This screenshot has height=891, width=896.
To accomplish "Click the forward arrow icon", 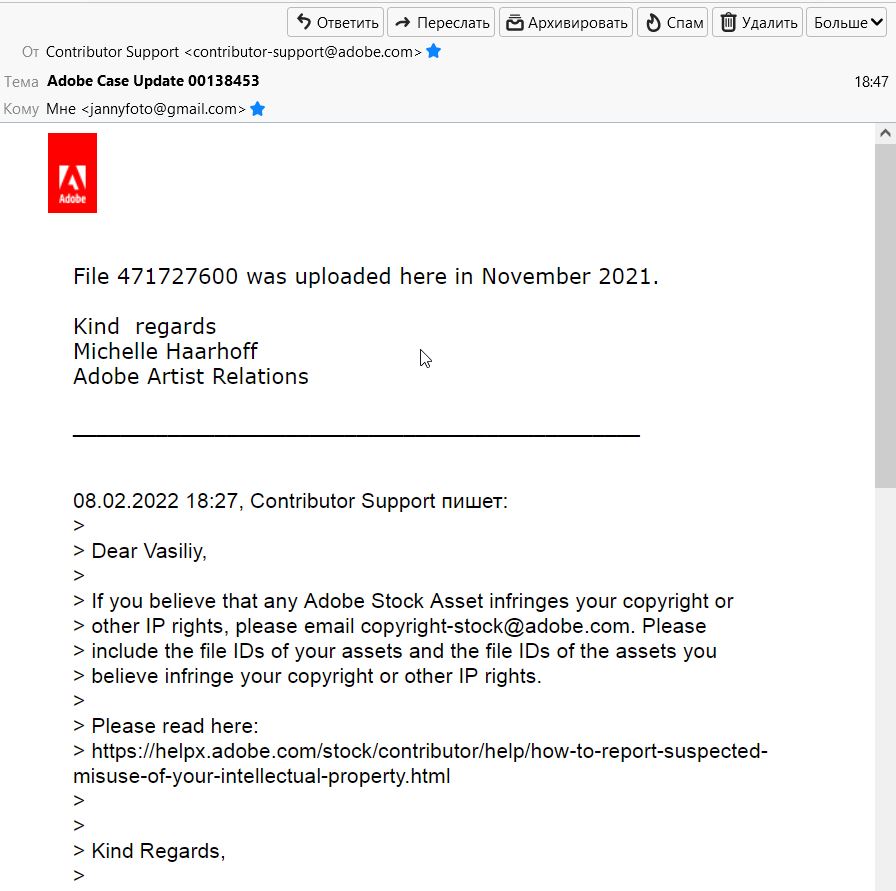I will tap(404, 22).
